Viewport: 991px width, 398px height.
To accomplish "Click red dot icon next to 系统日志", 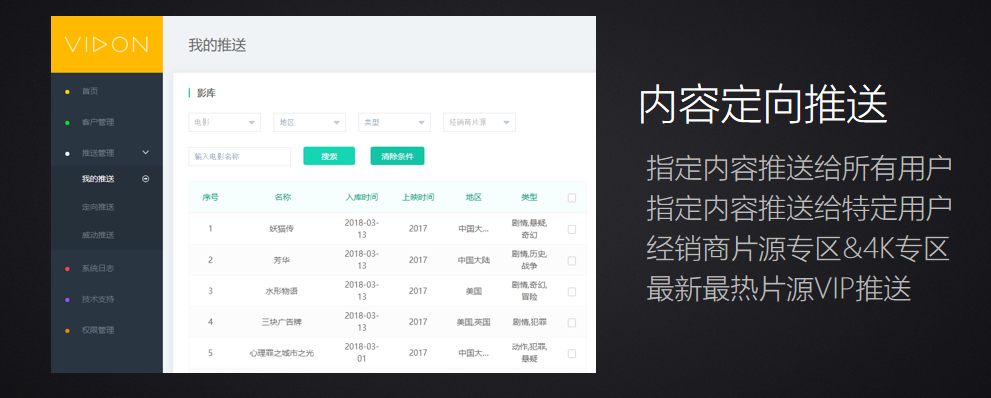I will pyautogui.click(x=68, y=269).
